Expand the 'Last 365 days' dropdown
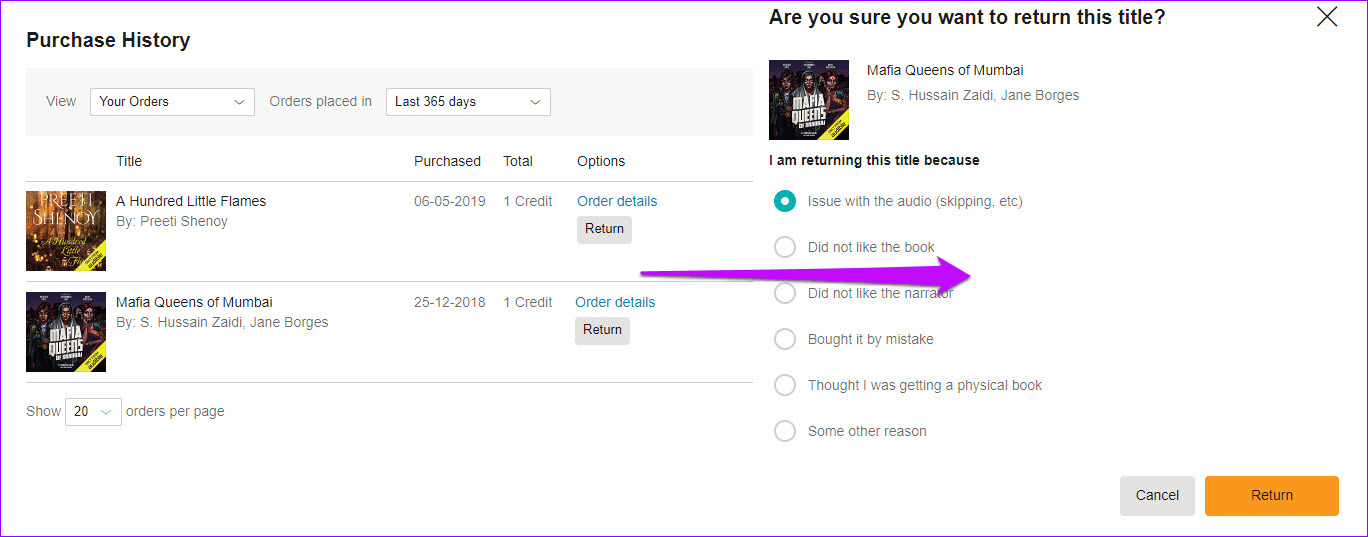 (x=468, y=101)
